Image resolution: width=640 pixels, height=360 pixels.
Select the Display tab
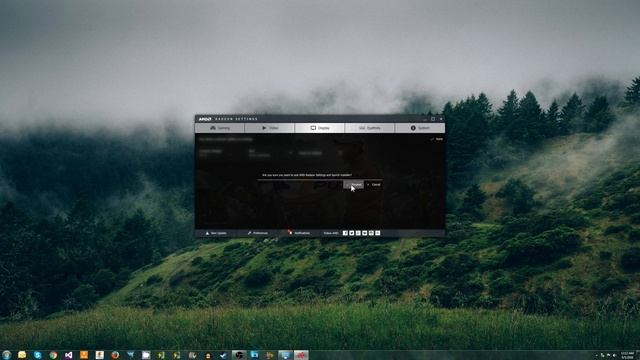pyautogui.click(x=319, y=128)
